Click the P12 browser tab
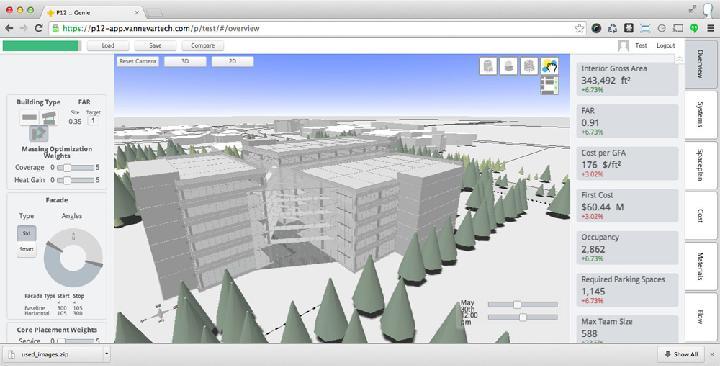The height and width of the screenshot is (366, 720). pyautogui.click(x=94, y=12)
